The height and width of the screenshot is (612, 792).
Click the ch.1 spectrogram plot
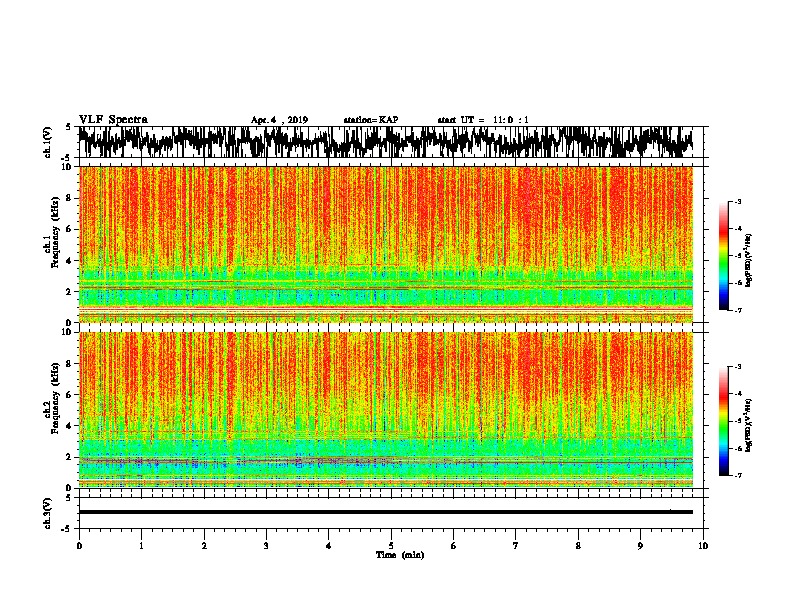(x=386, y=244)
